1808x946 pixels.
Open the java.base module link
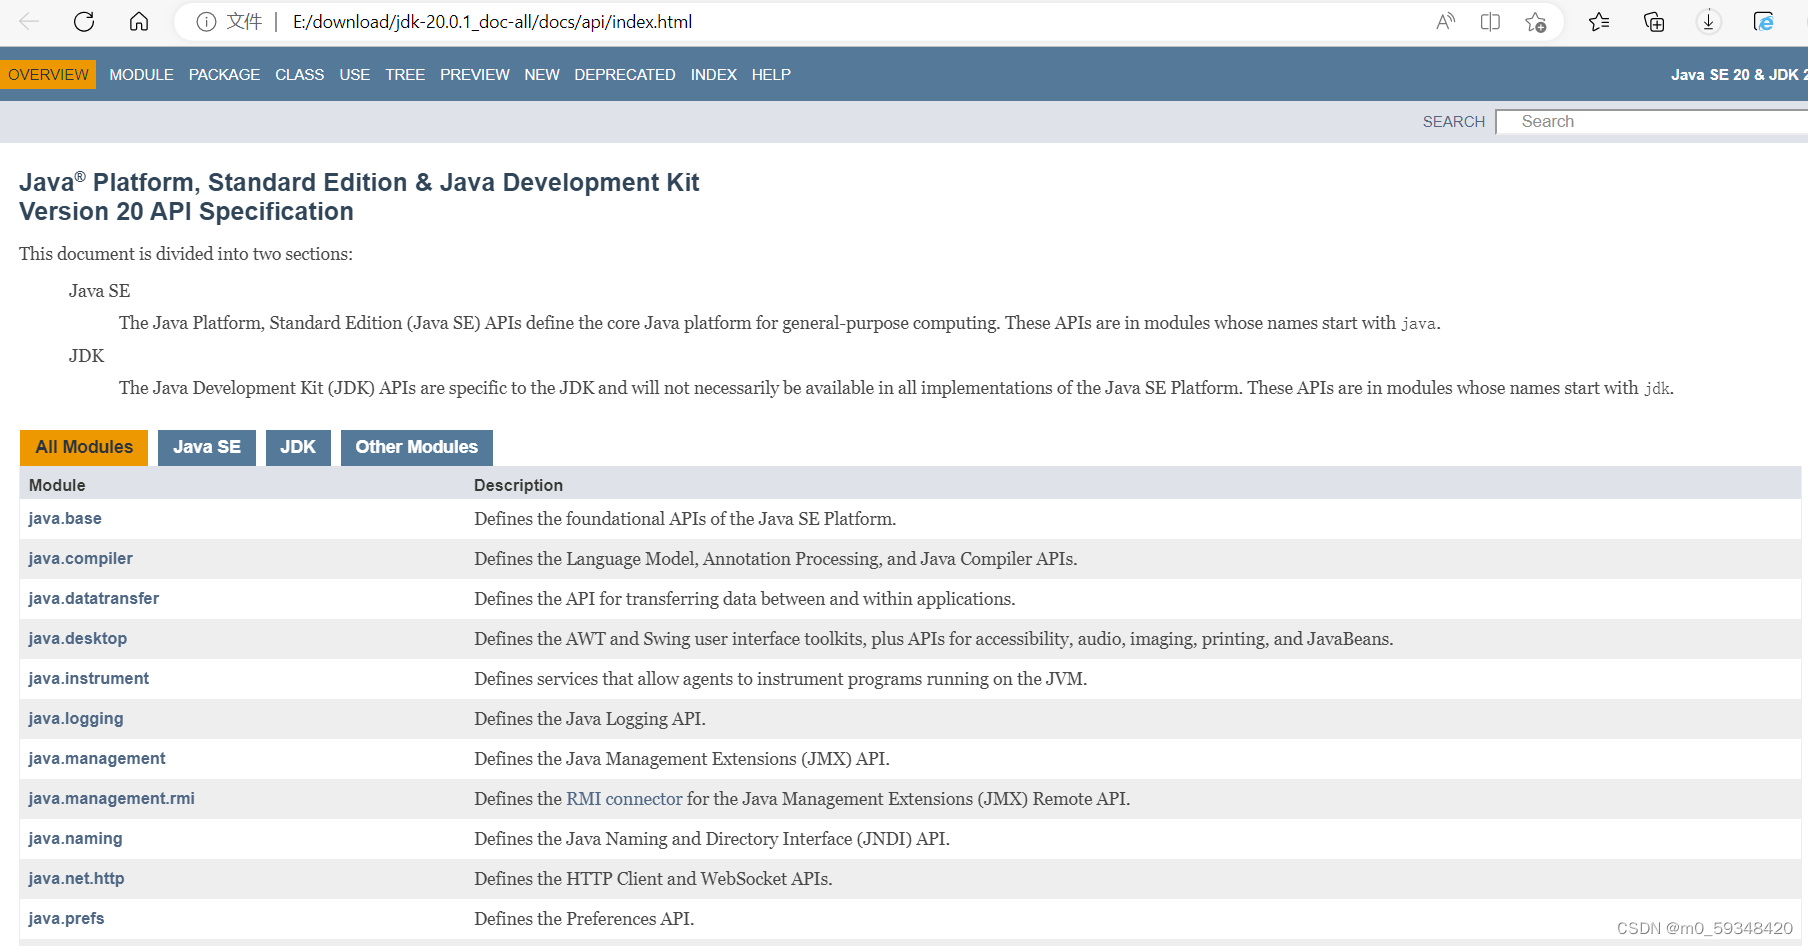tap(65, 519)
